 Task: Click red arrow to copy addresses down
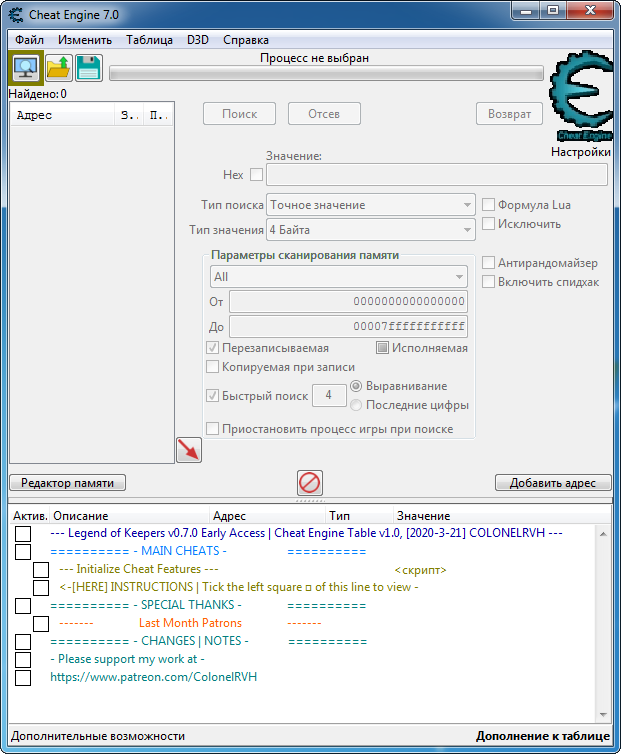[x=189, y=450]
